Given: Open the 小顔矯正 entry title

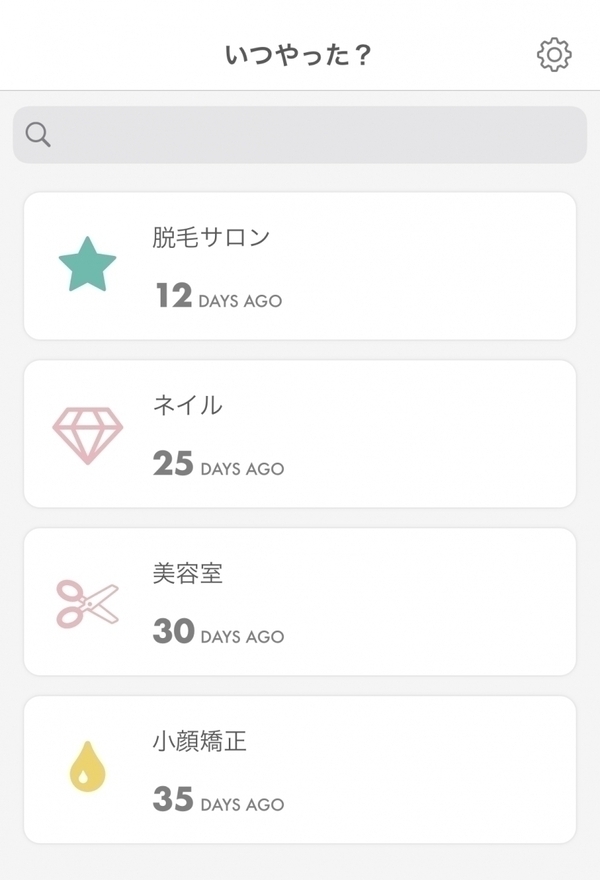Looking at the screenshot, I should tap(200, 741).
